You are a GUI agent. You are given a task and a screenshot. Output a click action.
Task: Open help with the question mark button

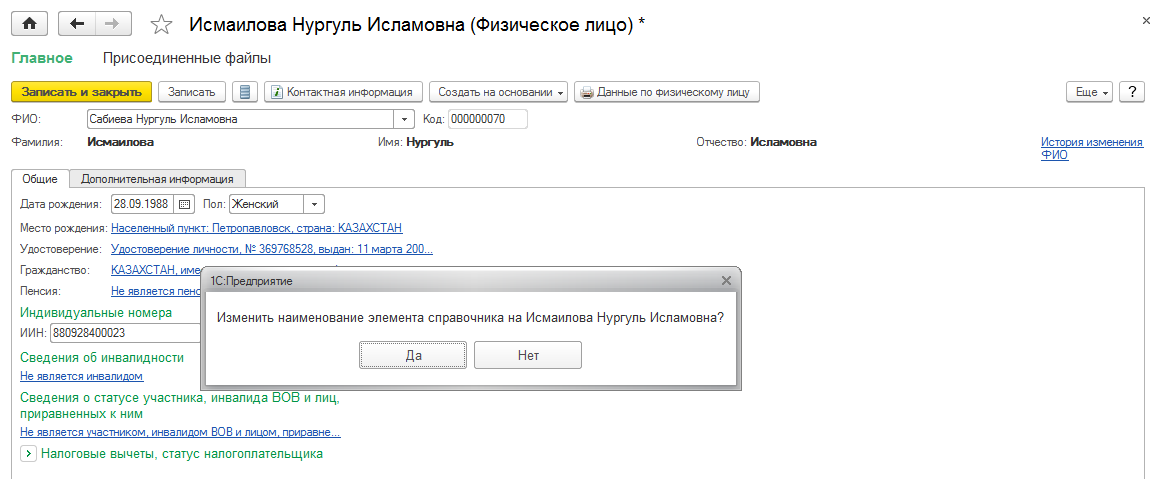[x=1132, y=92]
